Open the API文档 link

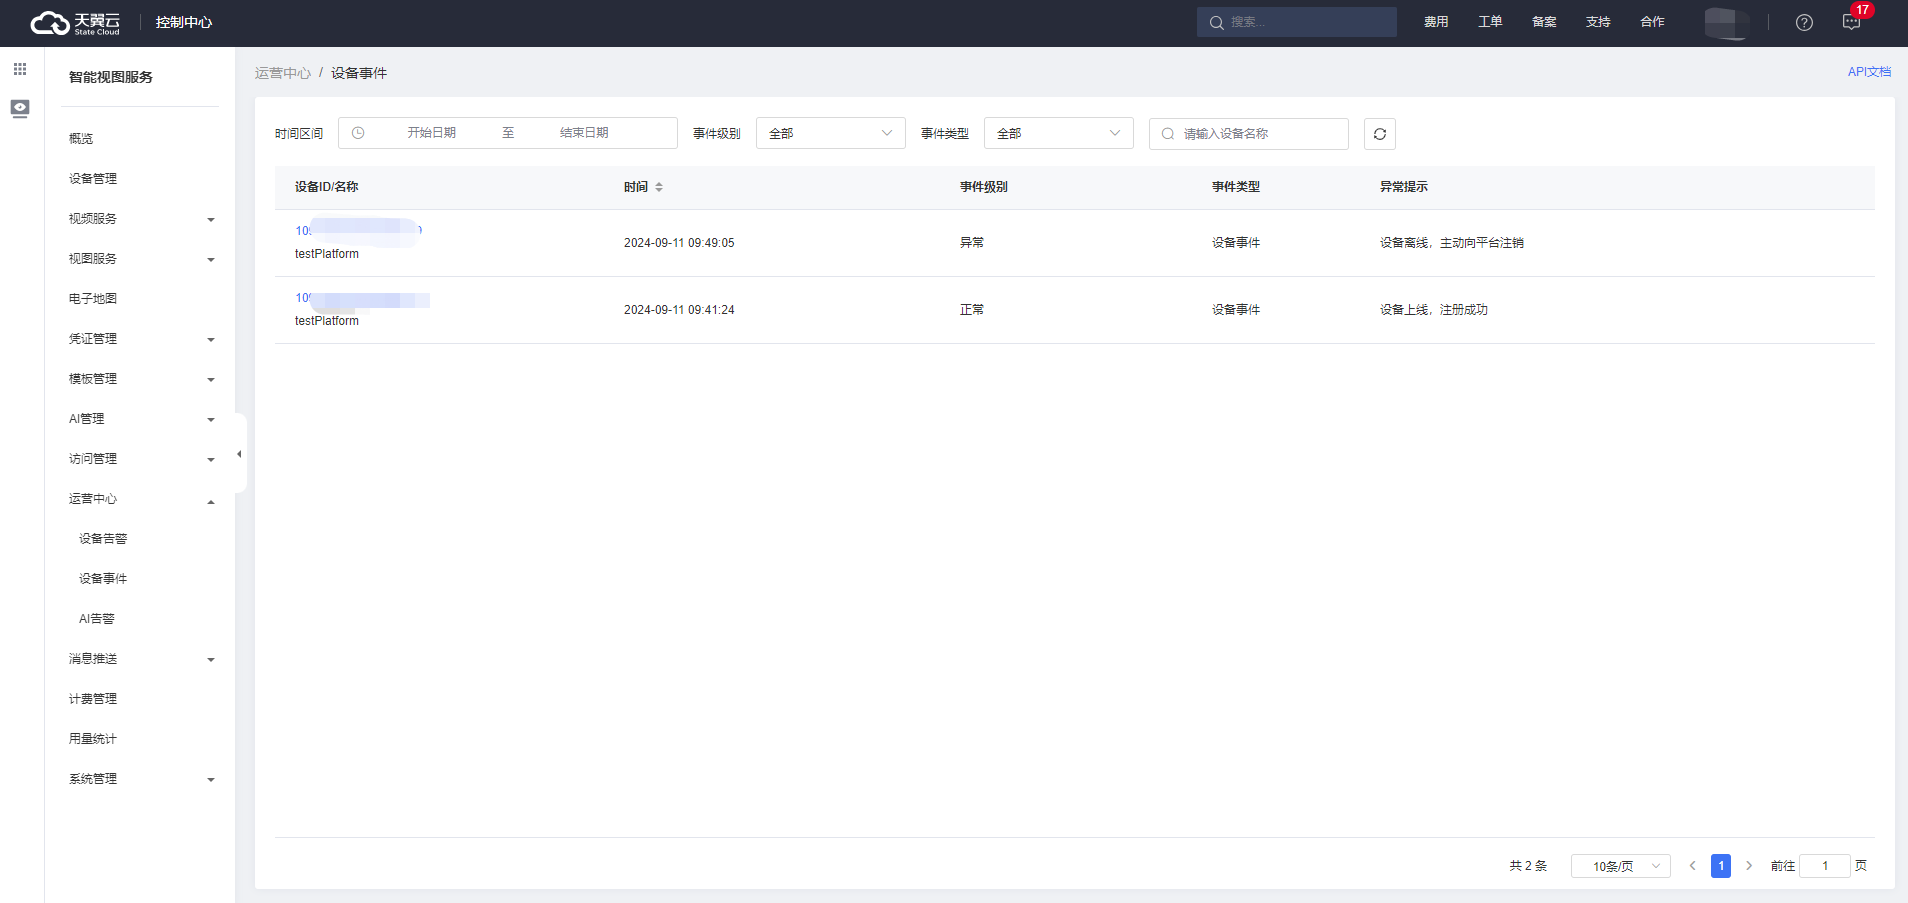tap(1868, 72)
